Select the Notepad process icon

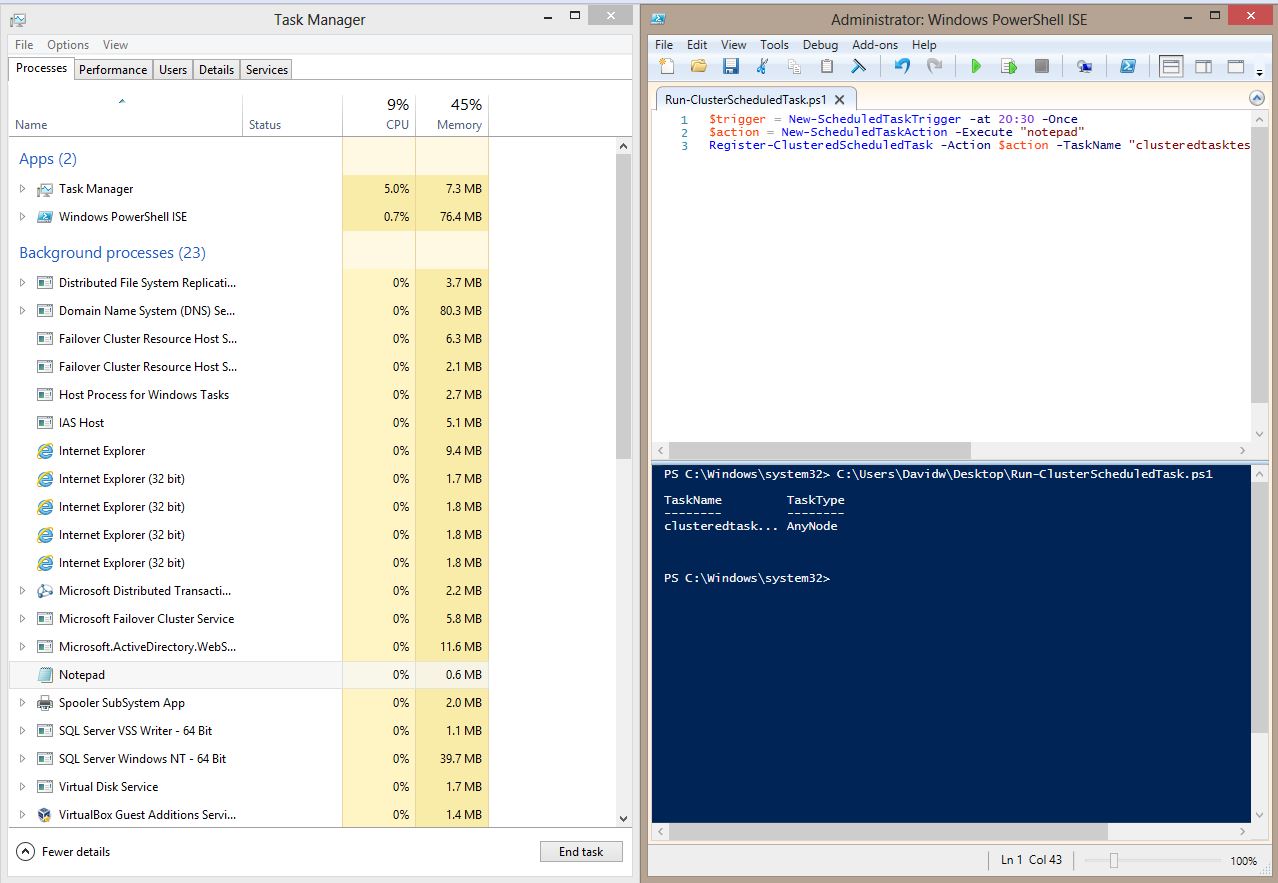[x=45, y=675]
